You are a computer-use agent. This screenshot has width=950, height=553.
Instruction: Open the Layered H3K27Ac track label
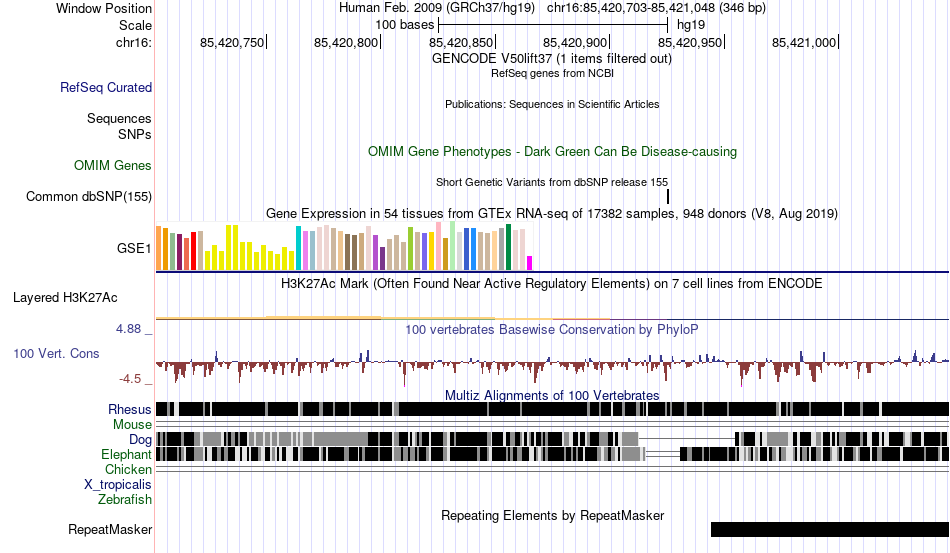65,297
